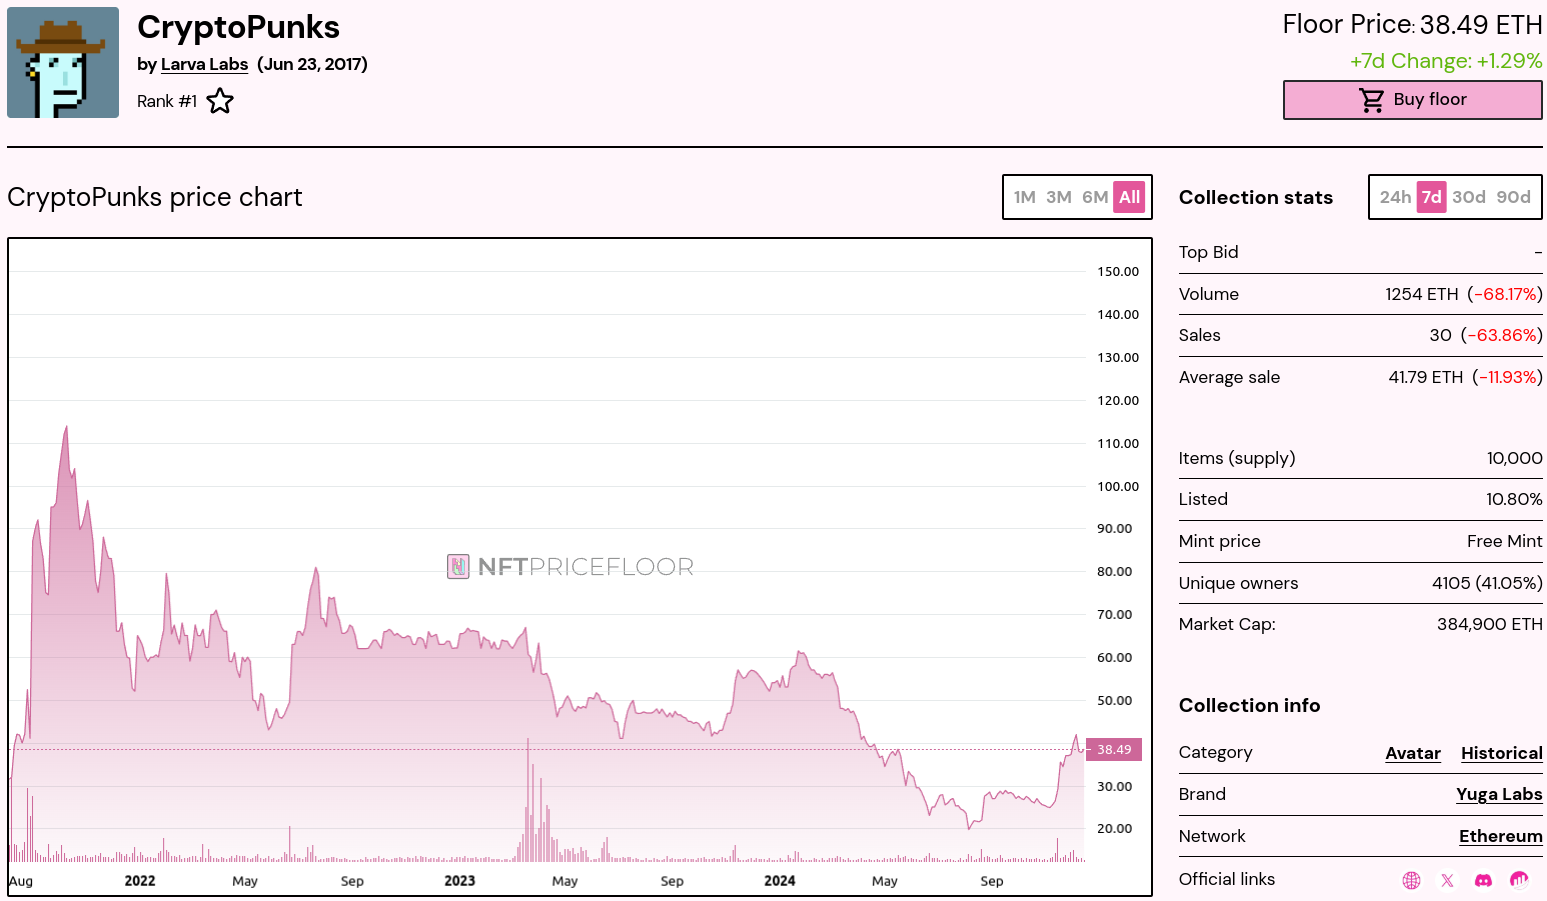This screenshot has width=1547, height=901.
Task: Open the official website globe icon
Action: (1411, 880)
